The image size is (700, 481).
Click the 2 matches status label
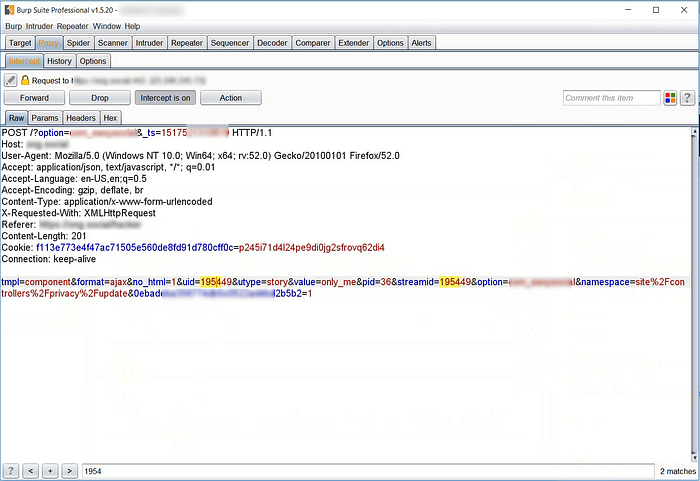(678, 471)
